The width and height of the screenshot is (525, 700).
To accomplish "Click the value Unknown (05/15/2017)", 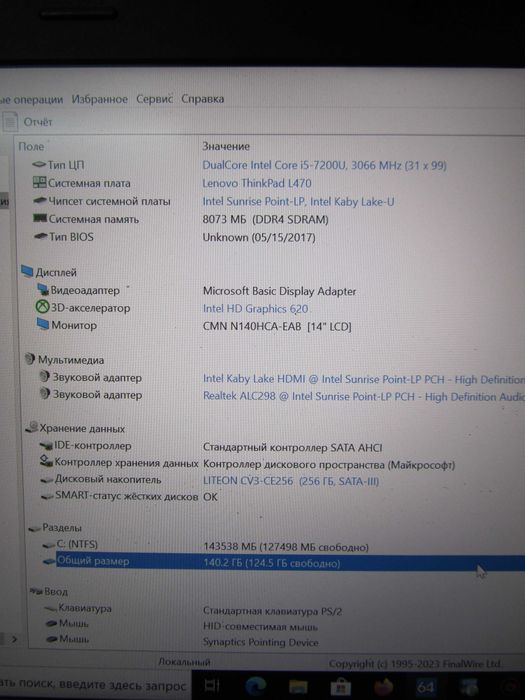I will (259, 238).
